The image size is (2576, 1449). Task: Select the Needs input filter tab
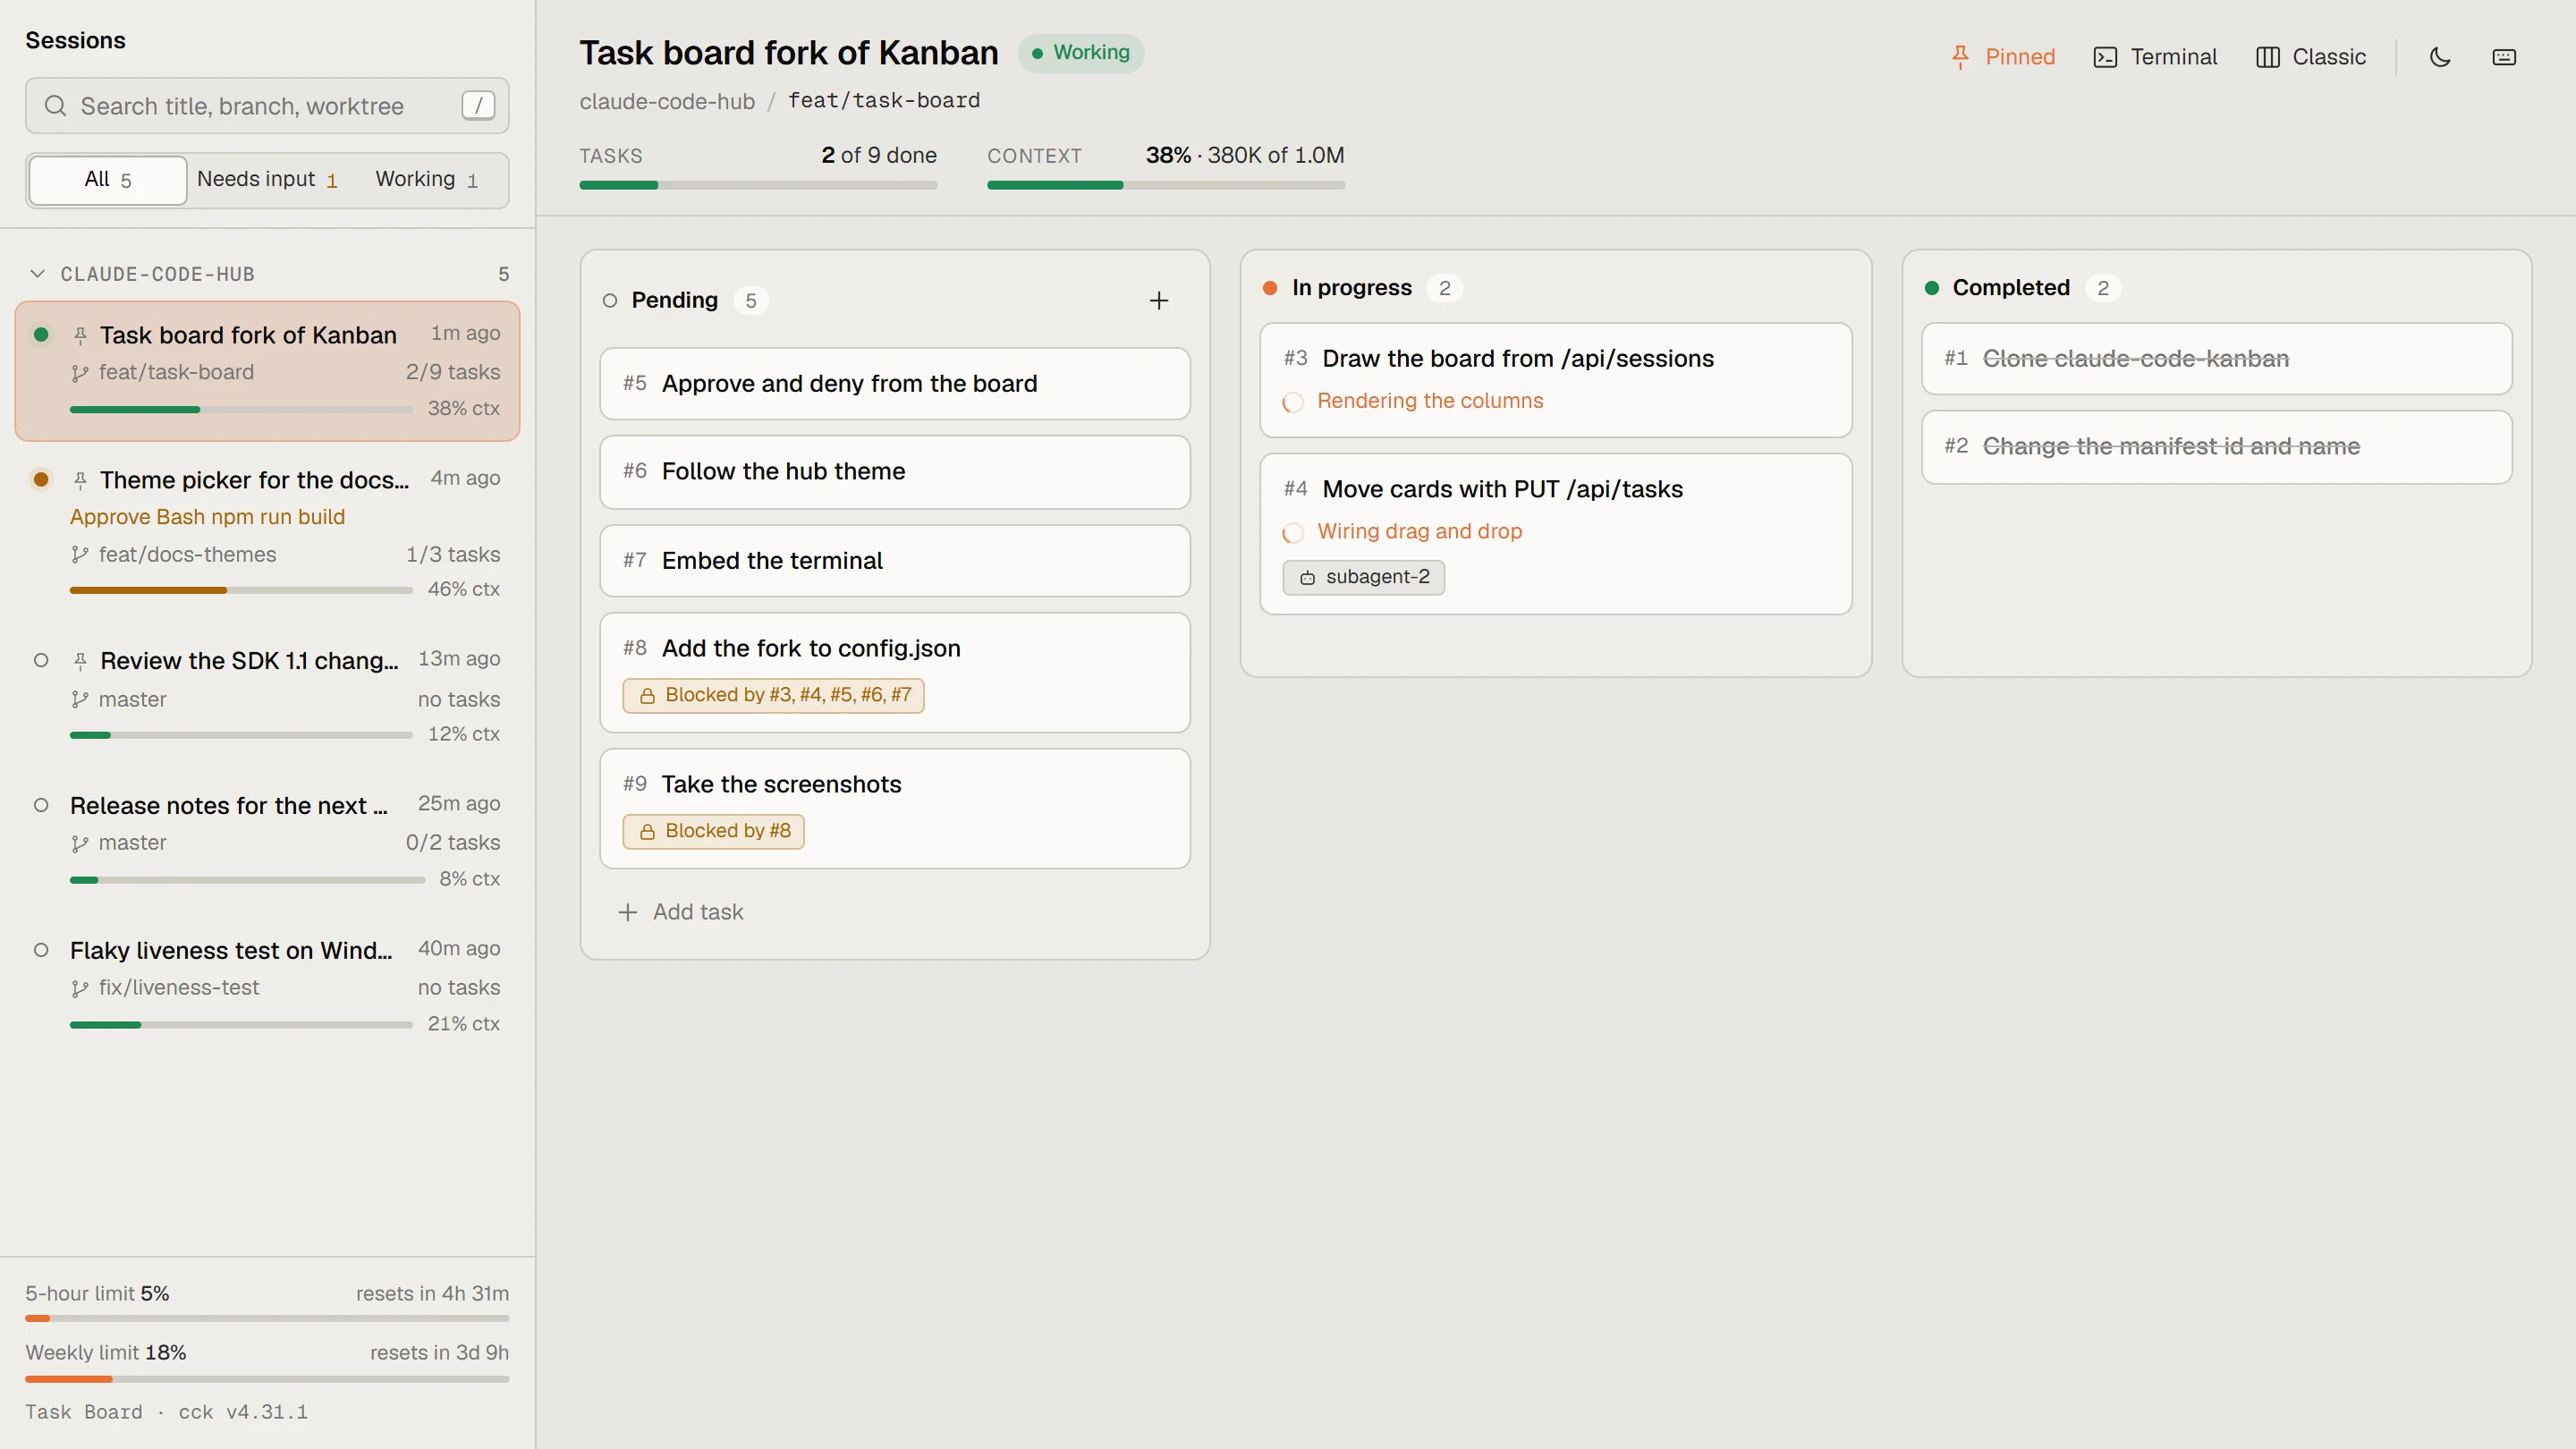(x=267, y=180)
